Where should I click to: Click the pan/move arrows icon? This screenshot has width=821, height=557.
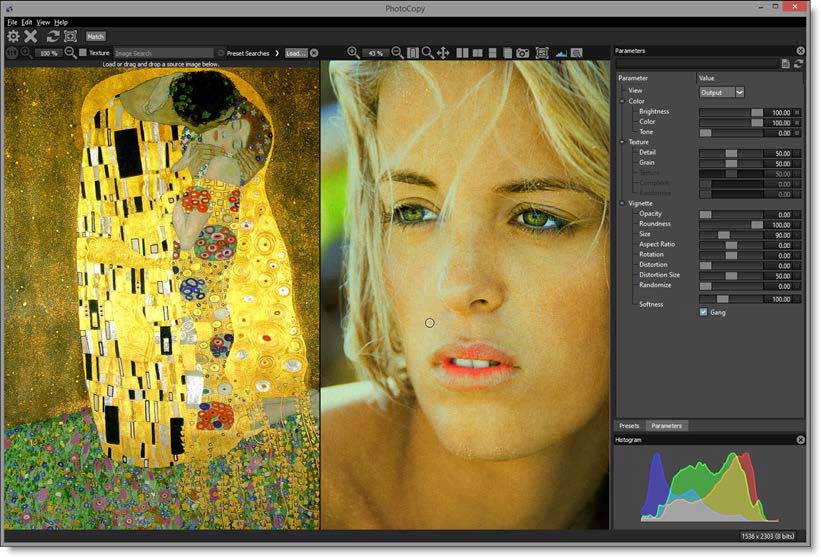[443, 53]
